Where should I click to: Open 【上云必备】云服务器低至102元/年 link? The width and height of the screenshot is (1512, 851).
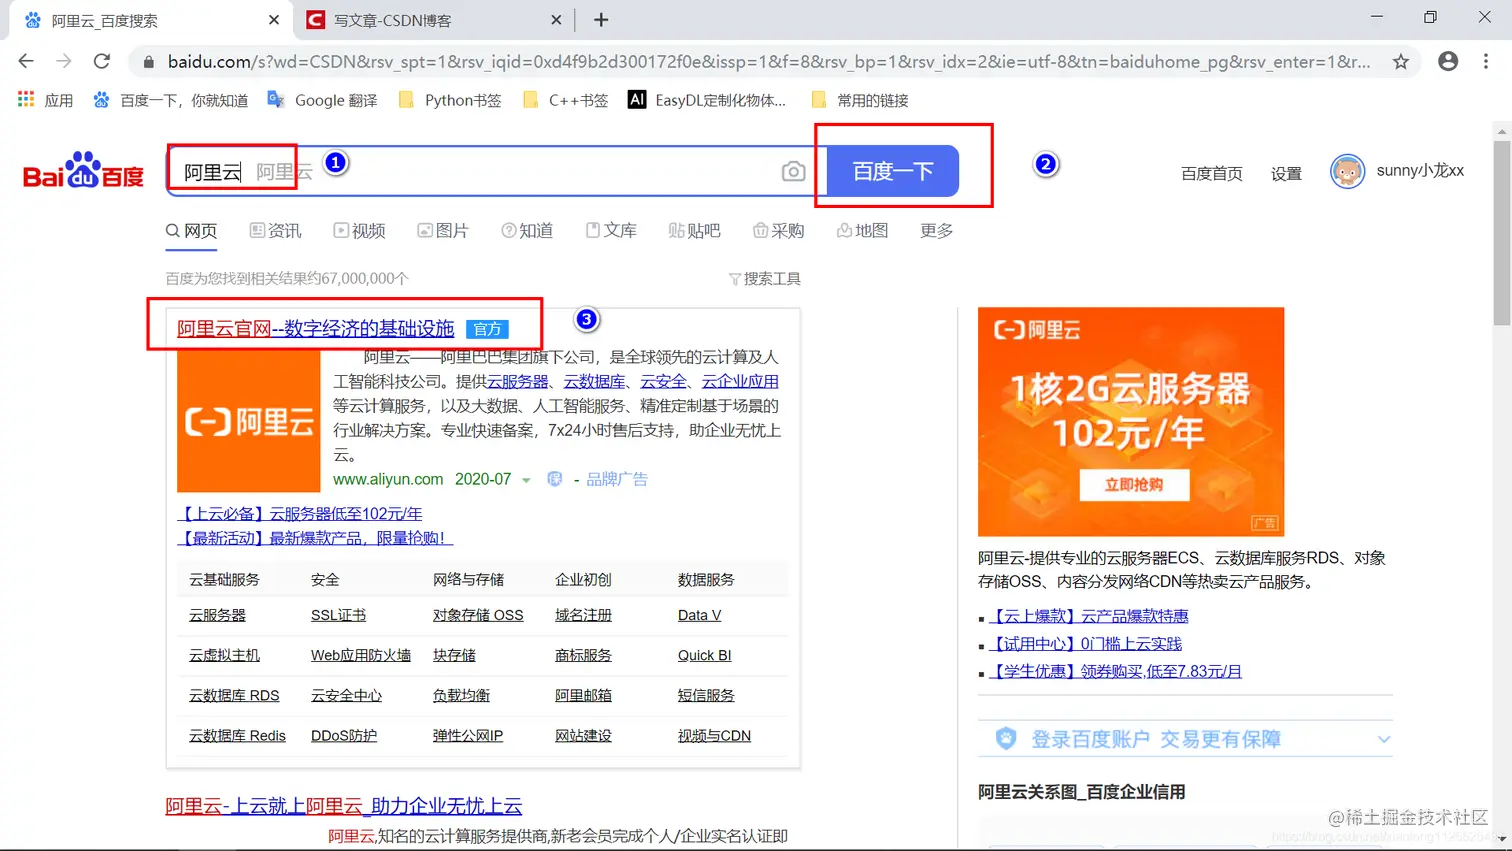300,514
